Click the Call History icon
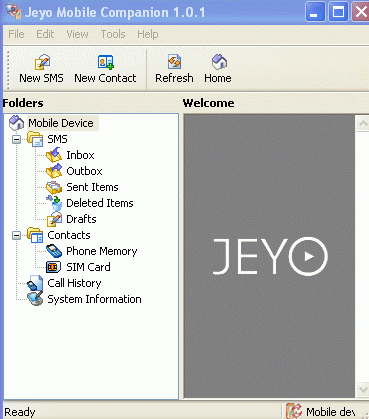 coord(35,283)
